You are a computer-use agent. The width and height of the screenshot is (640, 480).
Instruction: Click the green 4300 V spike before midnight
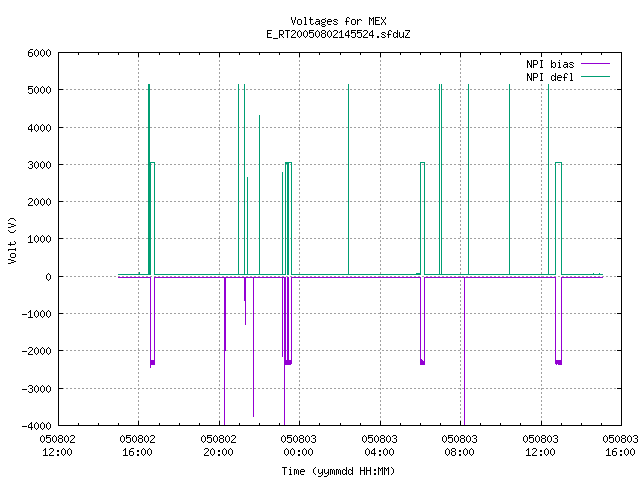pyautogui.click(x=259, y=195)
